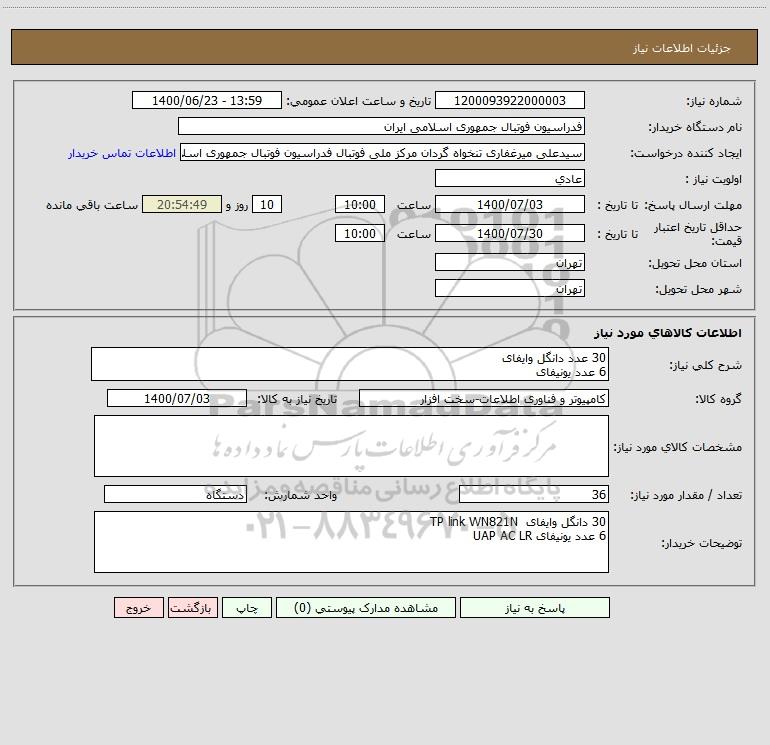Click the announcement date field 1400/06/23 - 13:59

(x=207, y=100)
